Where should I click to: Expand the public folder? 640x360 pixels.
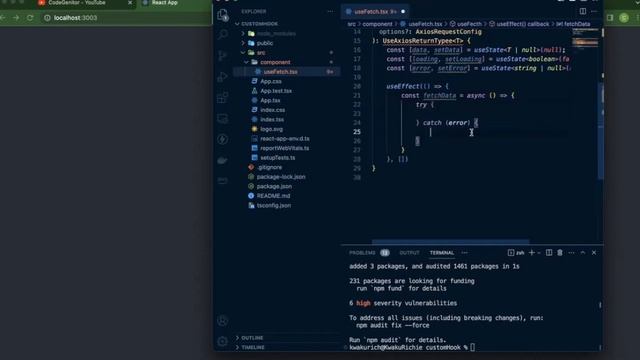(x=244, y=43)
